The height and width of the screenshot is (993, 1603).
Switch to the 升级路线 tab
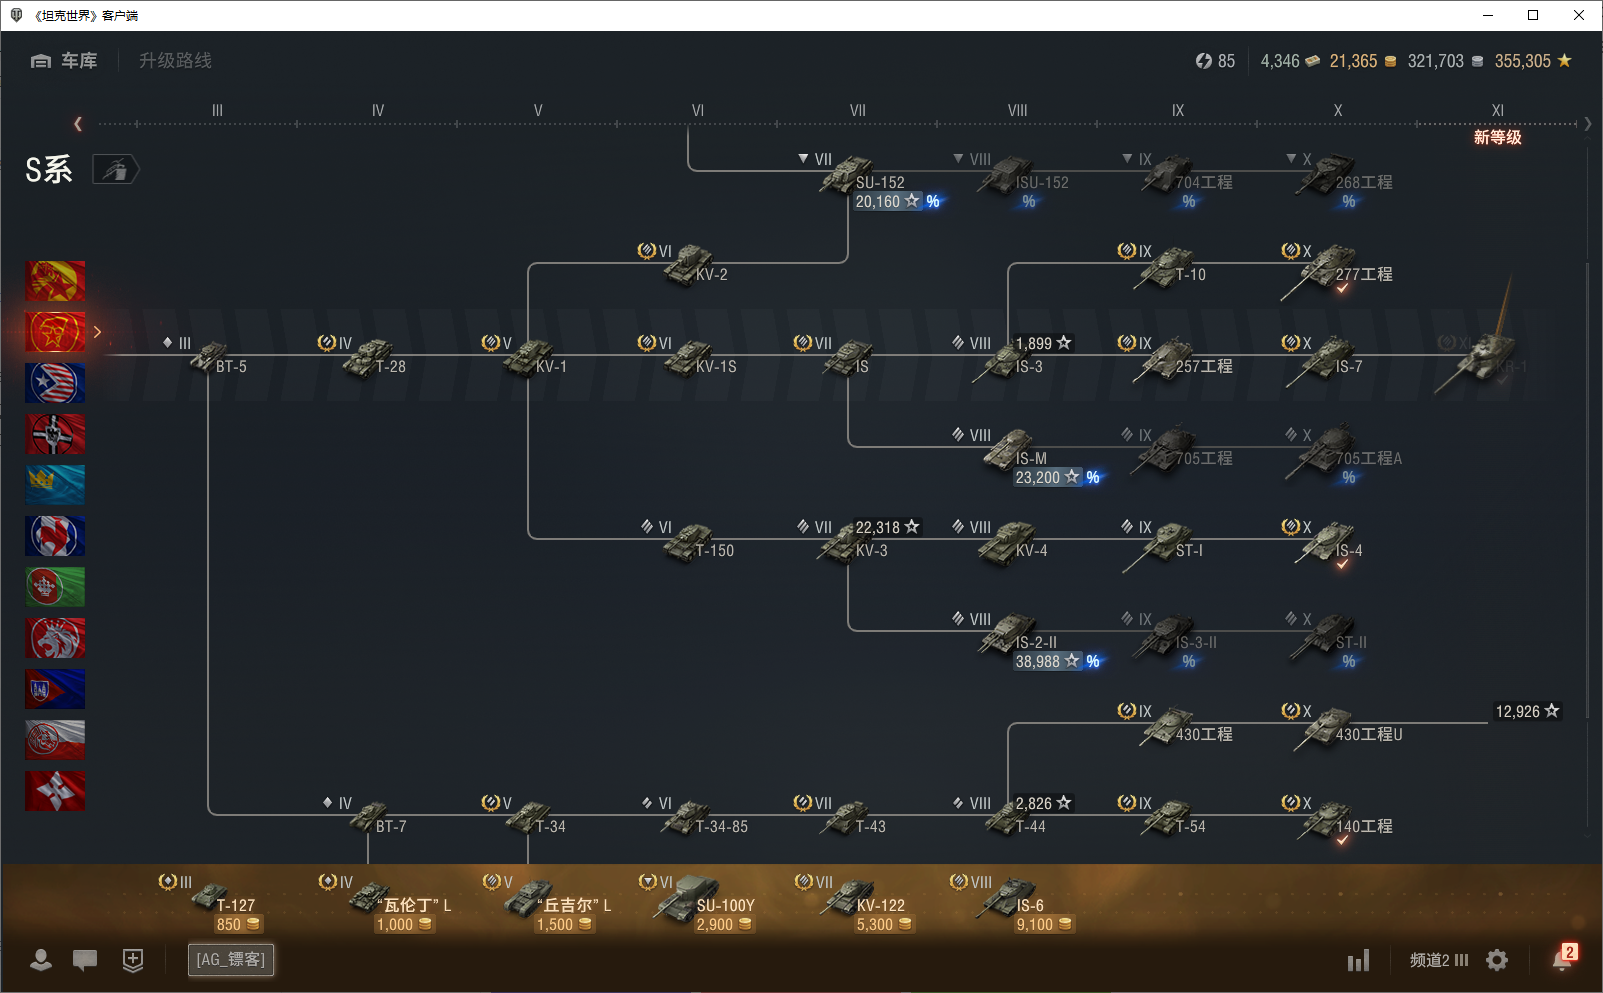click(175, 61)
